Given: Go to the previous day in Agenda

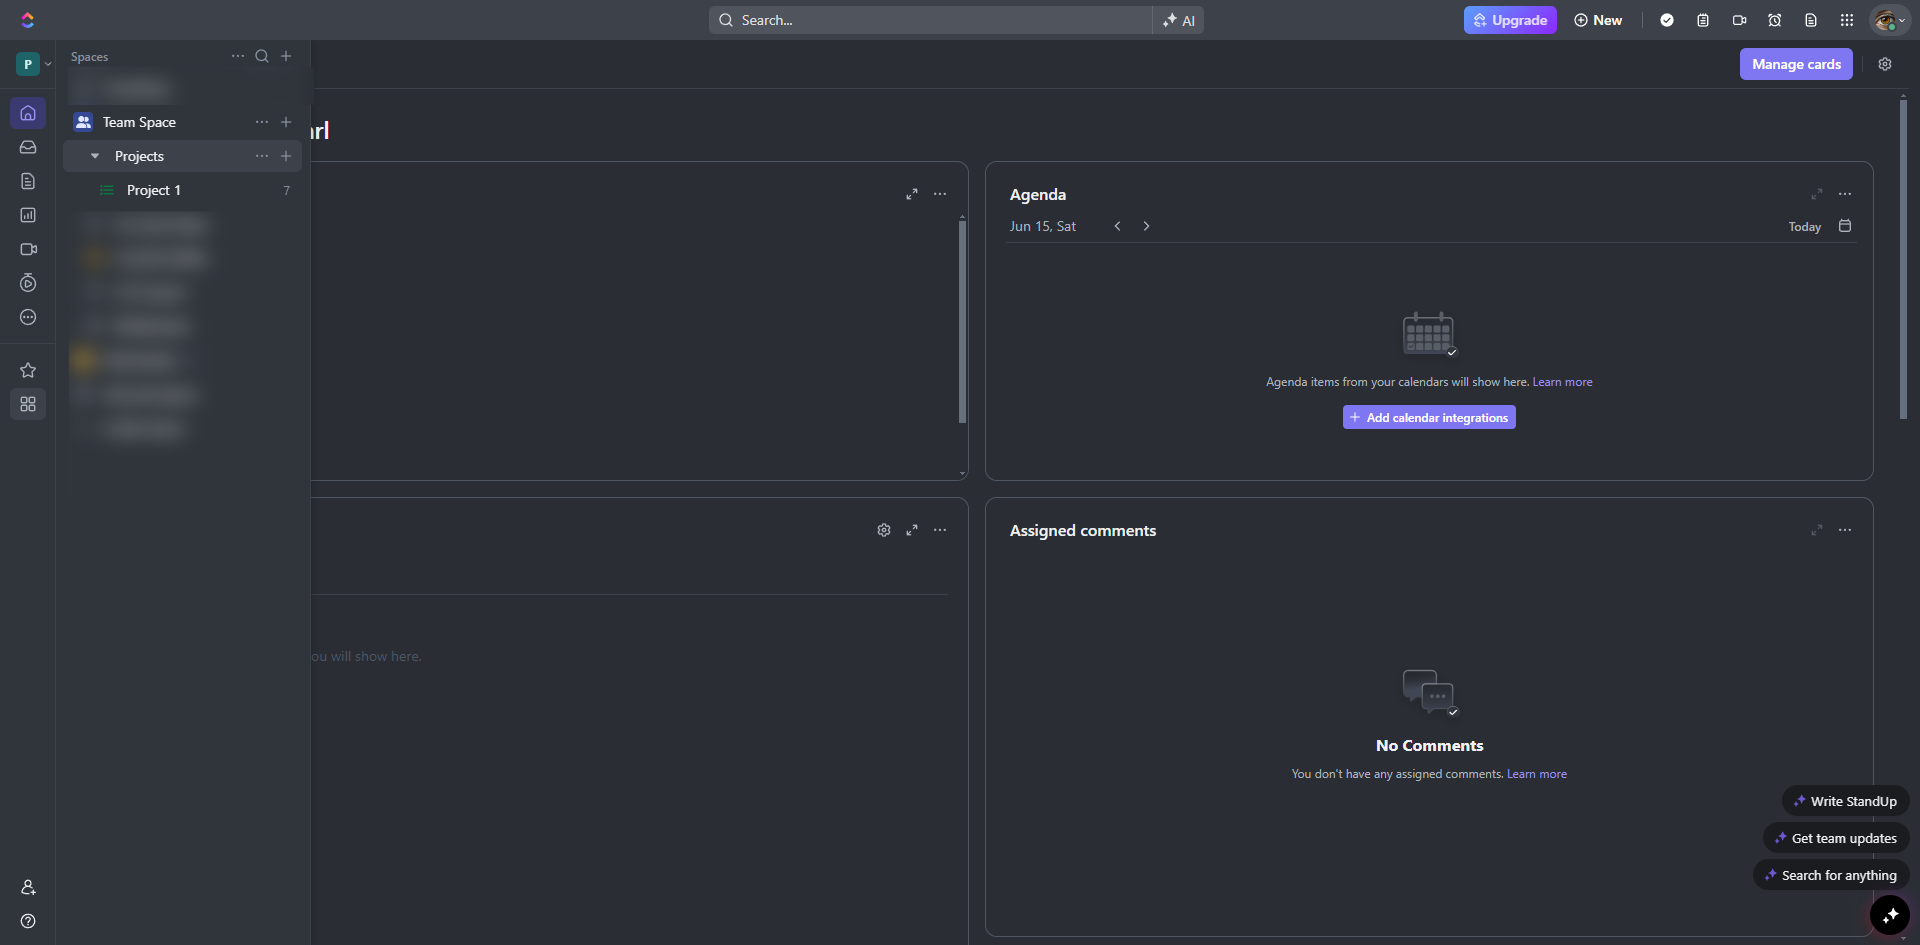Looking at the screenshot, I should point(1118,226).
